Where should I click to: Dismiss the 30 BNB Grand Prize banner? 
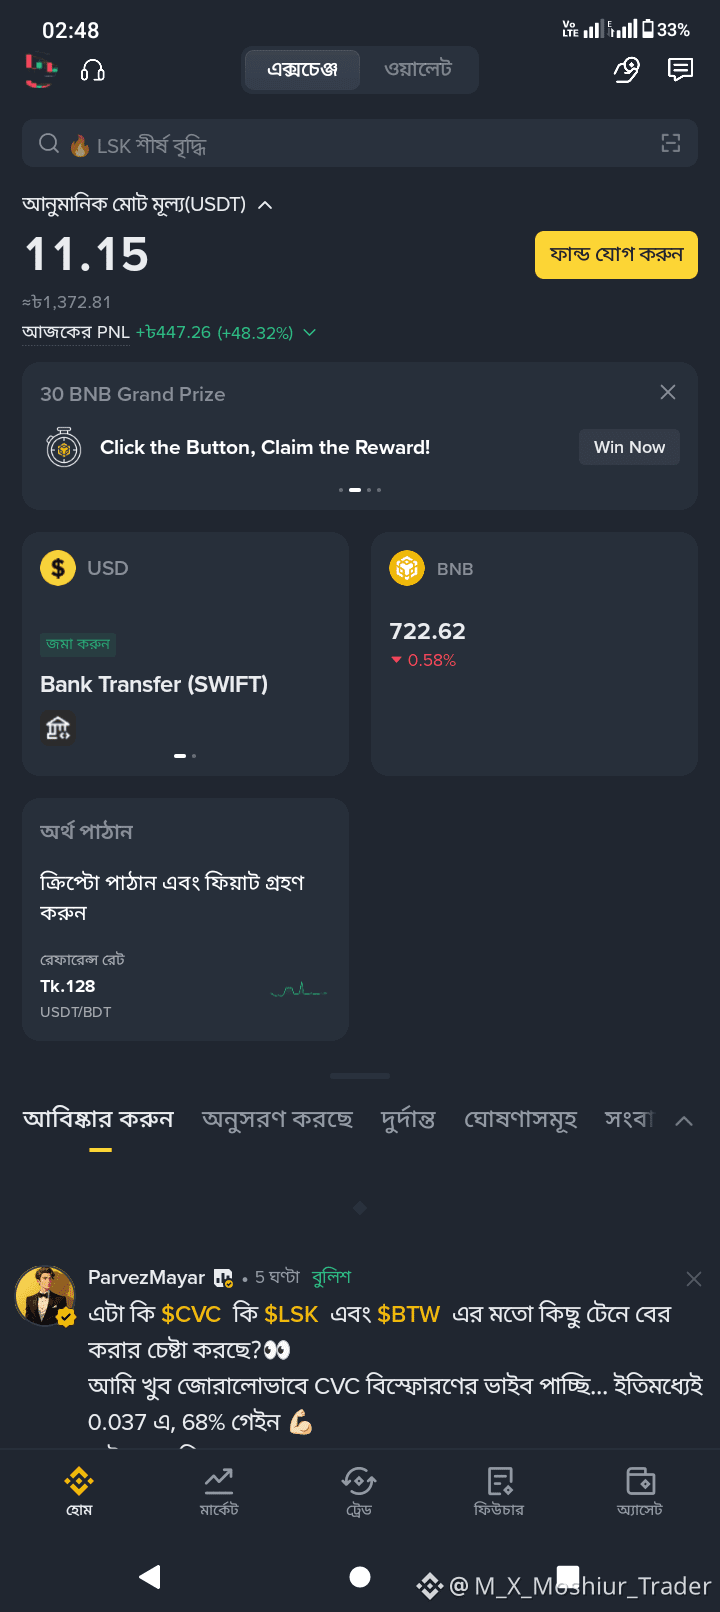coord(668,392)
